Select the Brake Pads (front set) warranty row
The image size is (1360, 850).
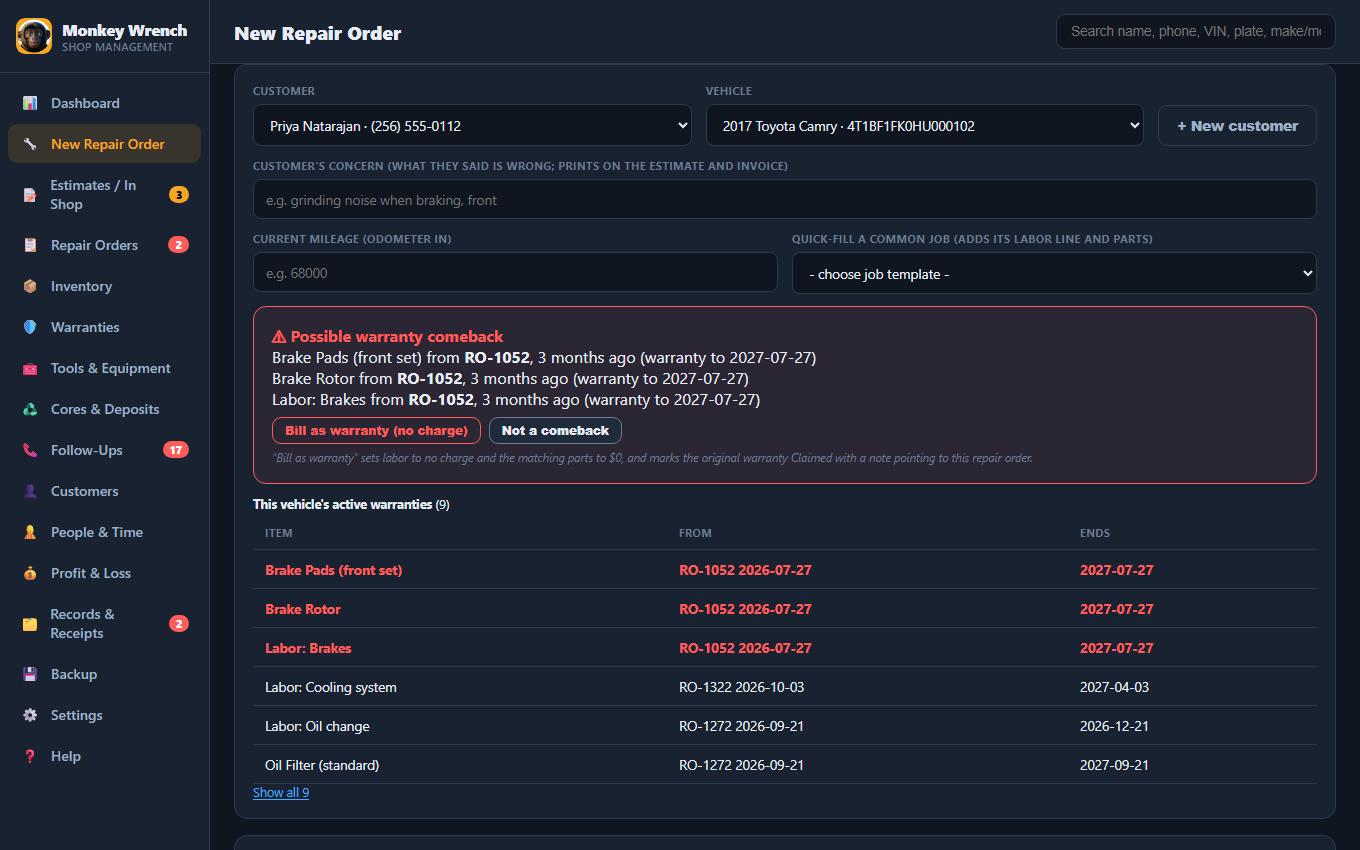785,570
